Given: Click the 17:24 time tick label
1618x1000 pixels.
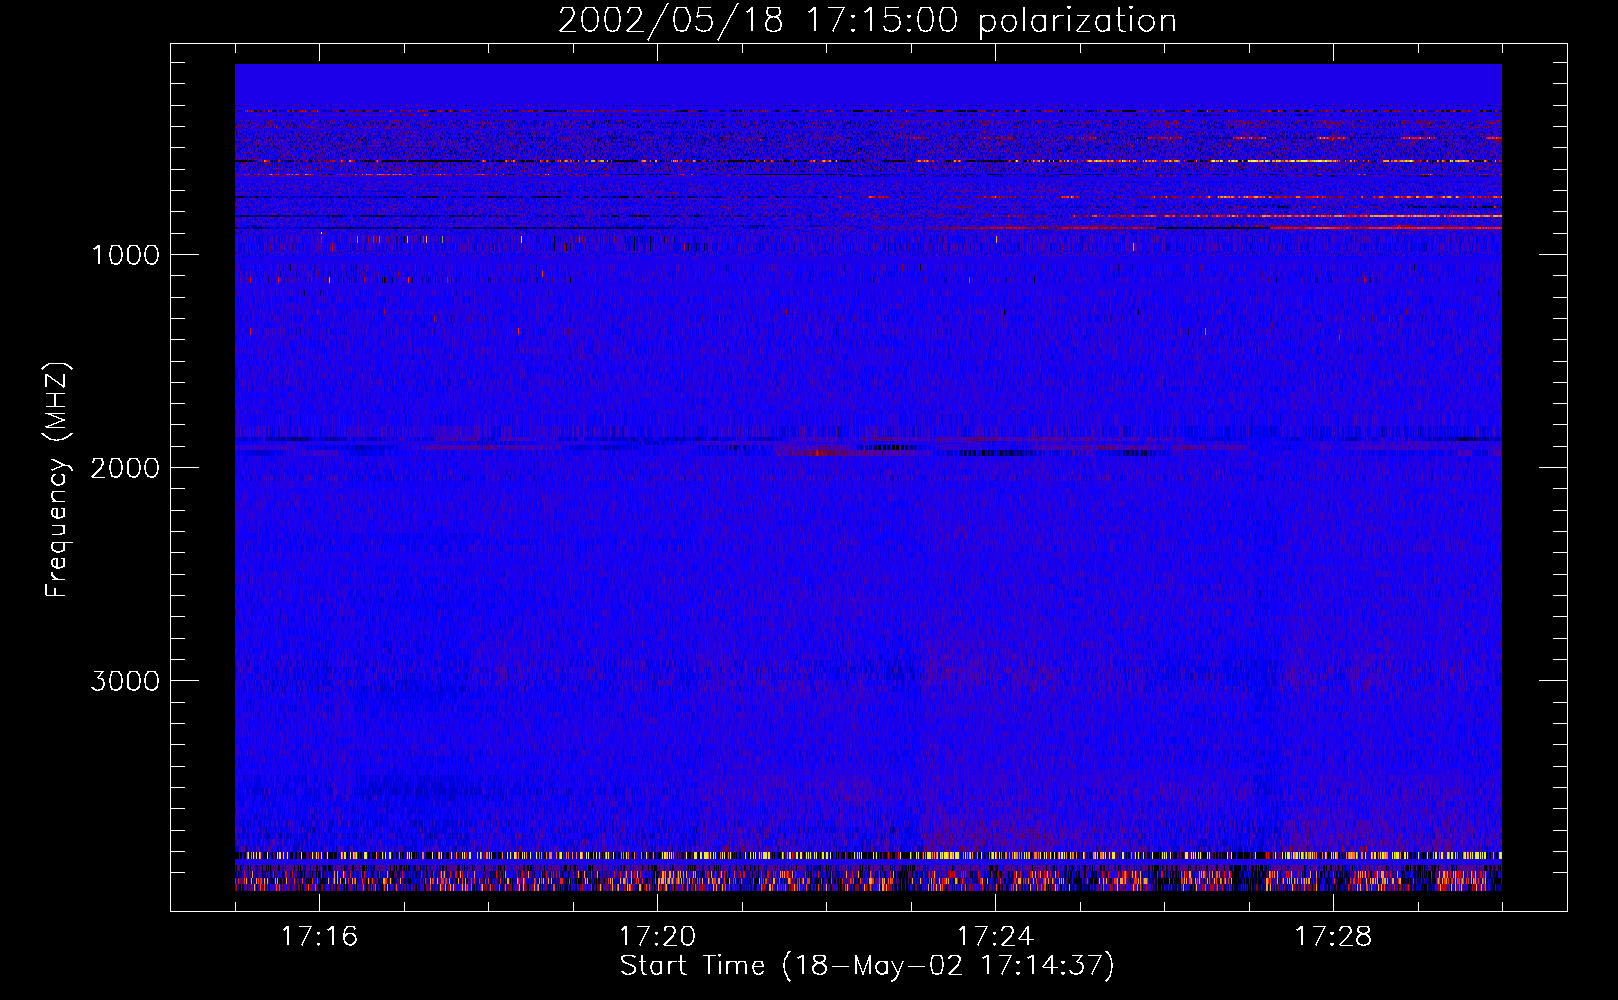Looking at the screenshot, I should (995, 936).
